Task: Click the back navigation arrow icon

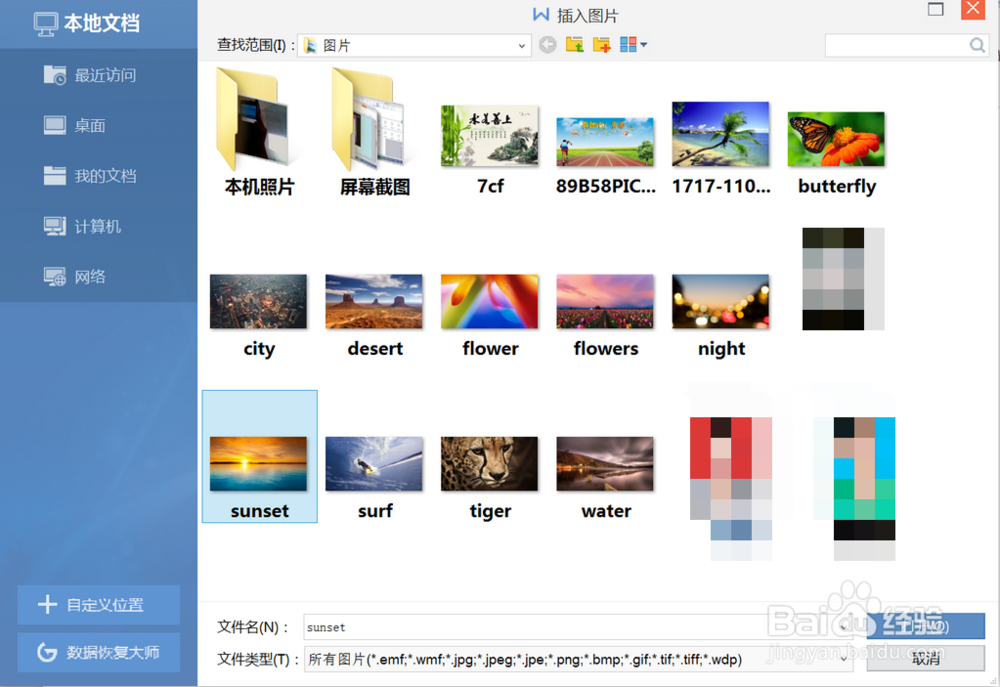Action: (547, 45)
